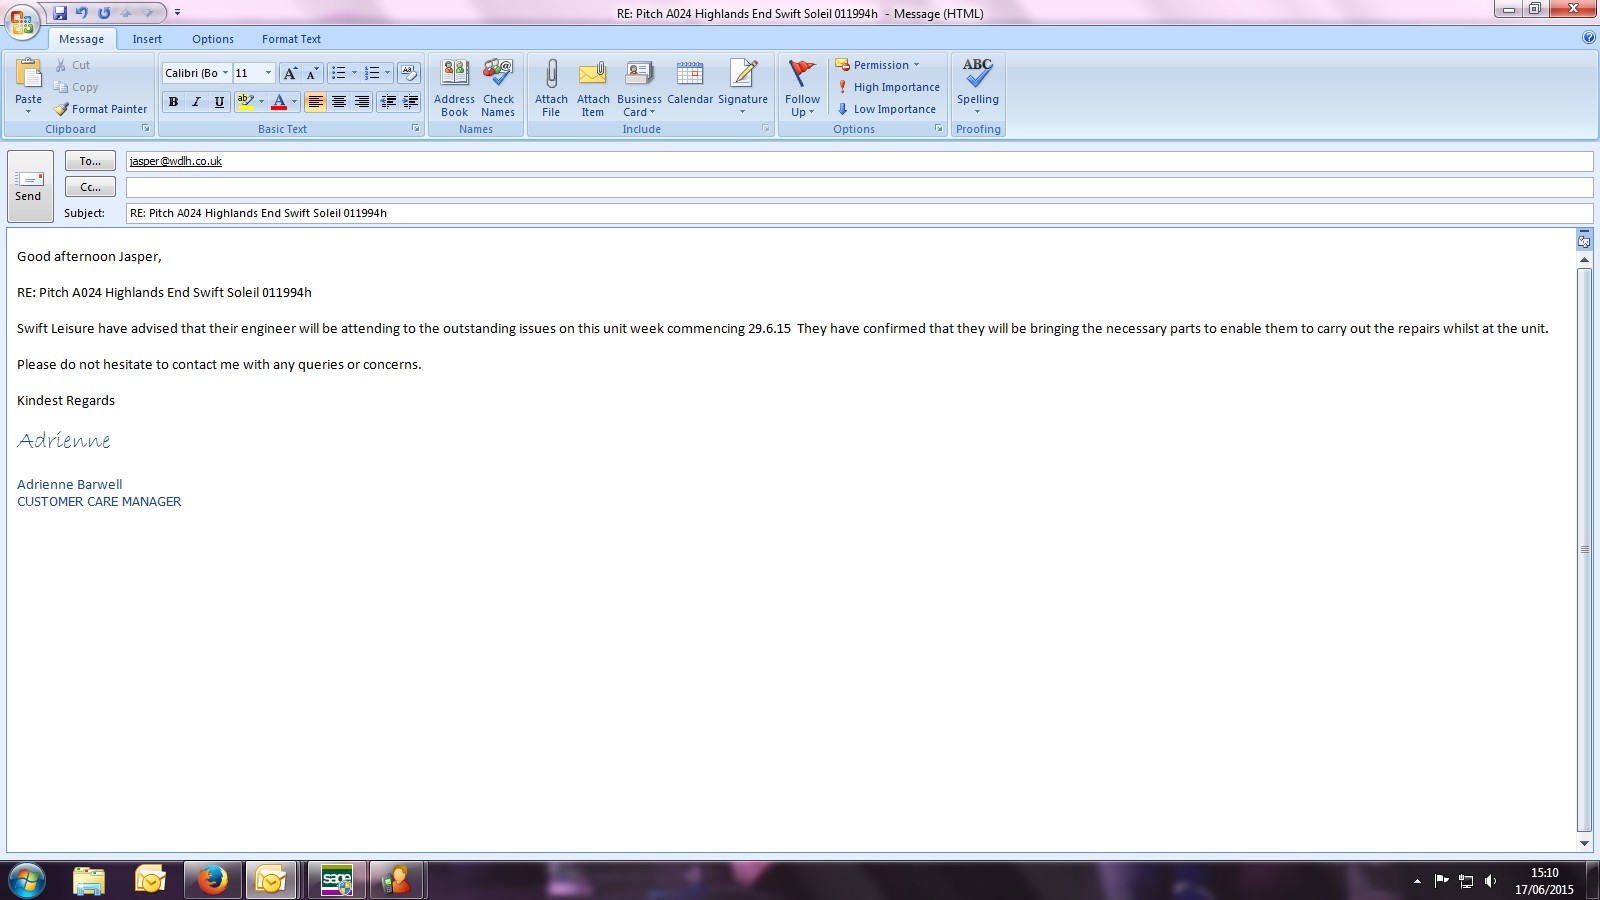The width and height of the screenshot is (1600, 900).
Task: Open the font color palette arrow
Action: tap(295, 101)
